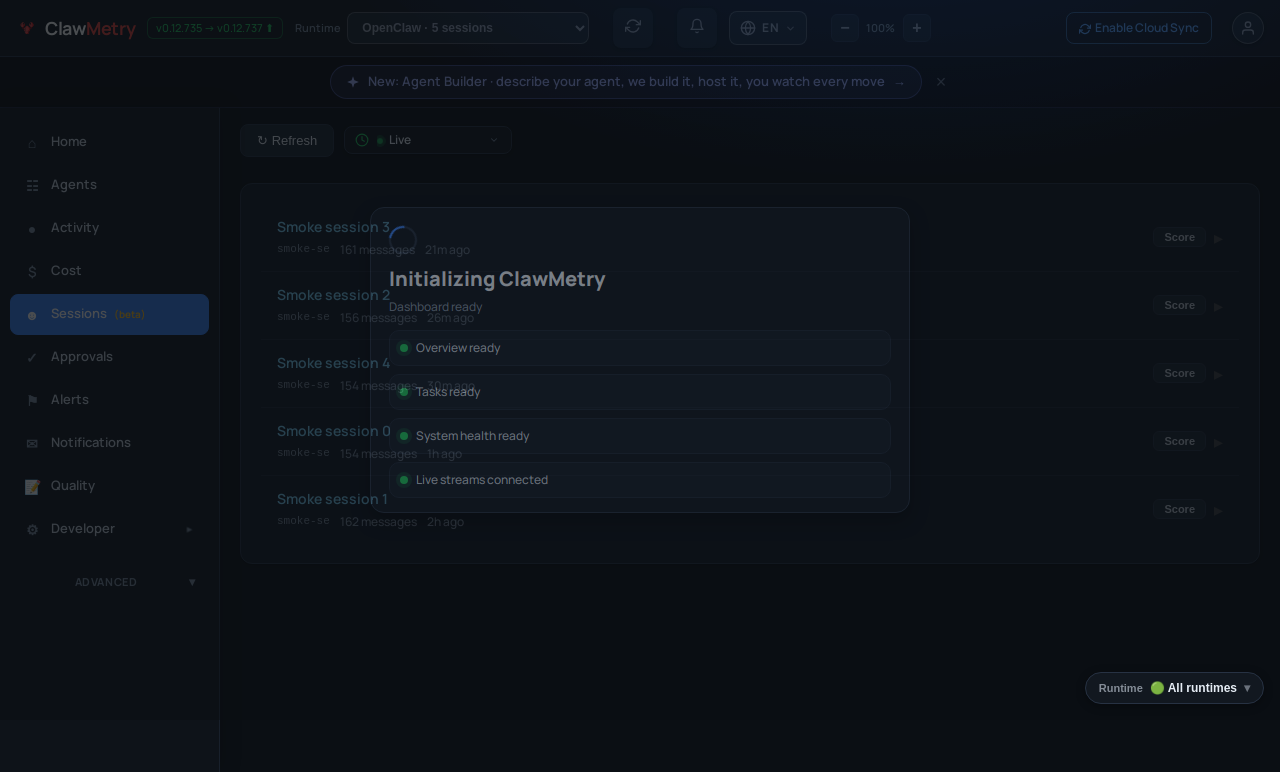Click the Agents grid icon

32,186
